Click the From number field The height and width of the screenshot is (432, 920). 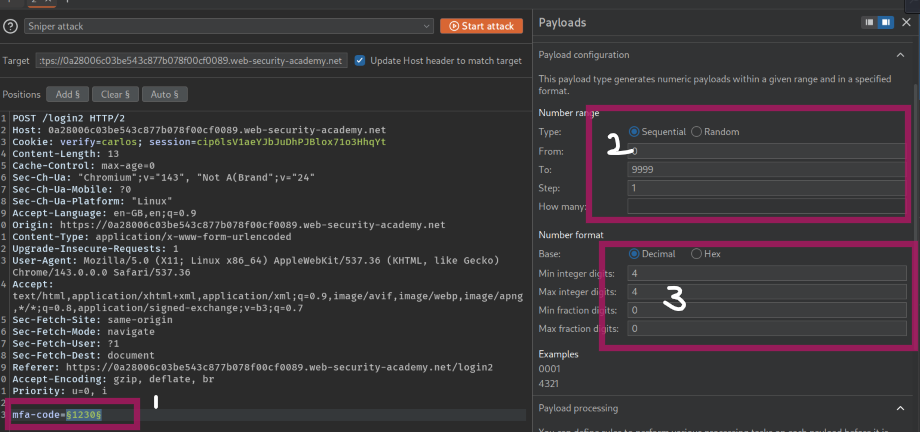tap(766, 151)
